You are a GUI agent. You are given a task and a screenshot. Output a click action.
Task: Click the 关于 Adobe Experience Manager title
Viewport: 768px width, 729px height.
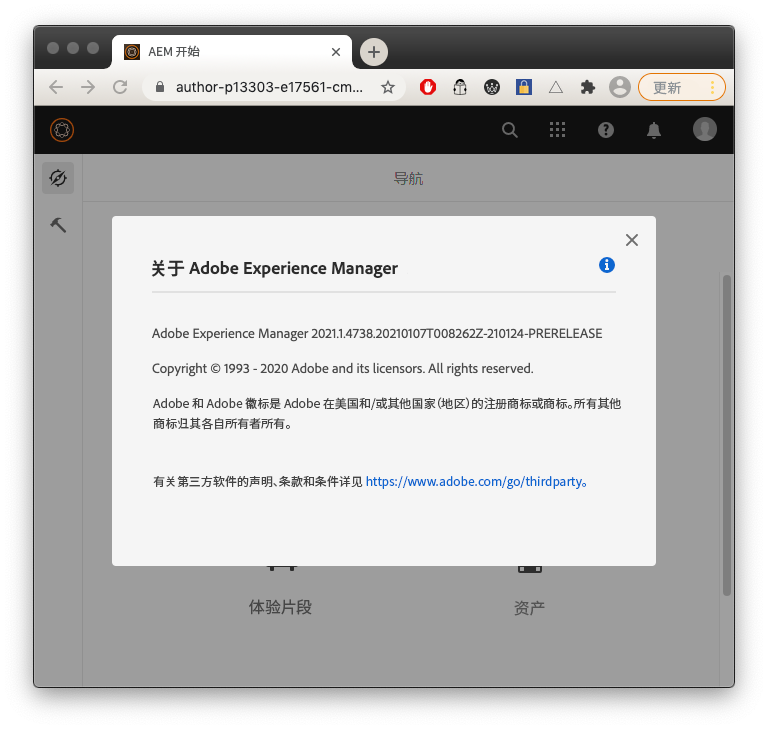point(274,268)
